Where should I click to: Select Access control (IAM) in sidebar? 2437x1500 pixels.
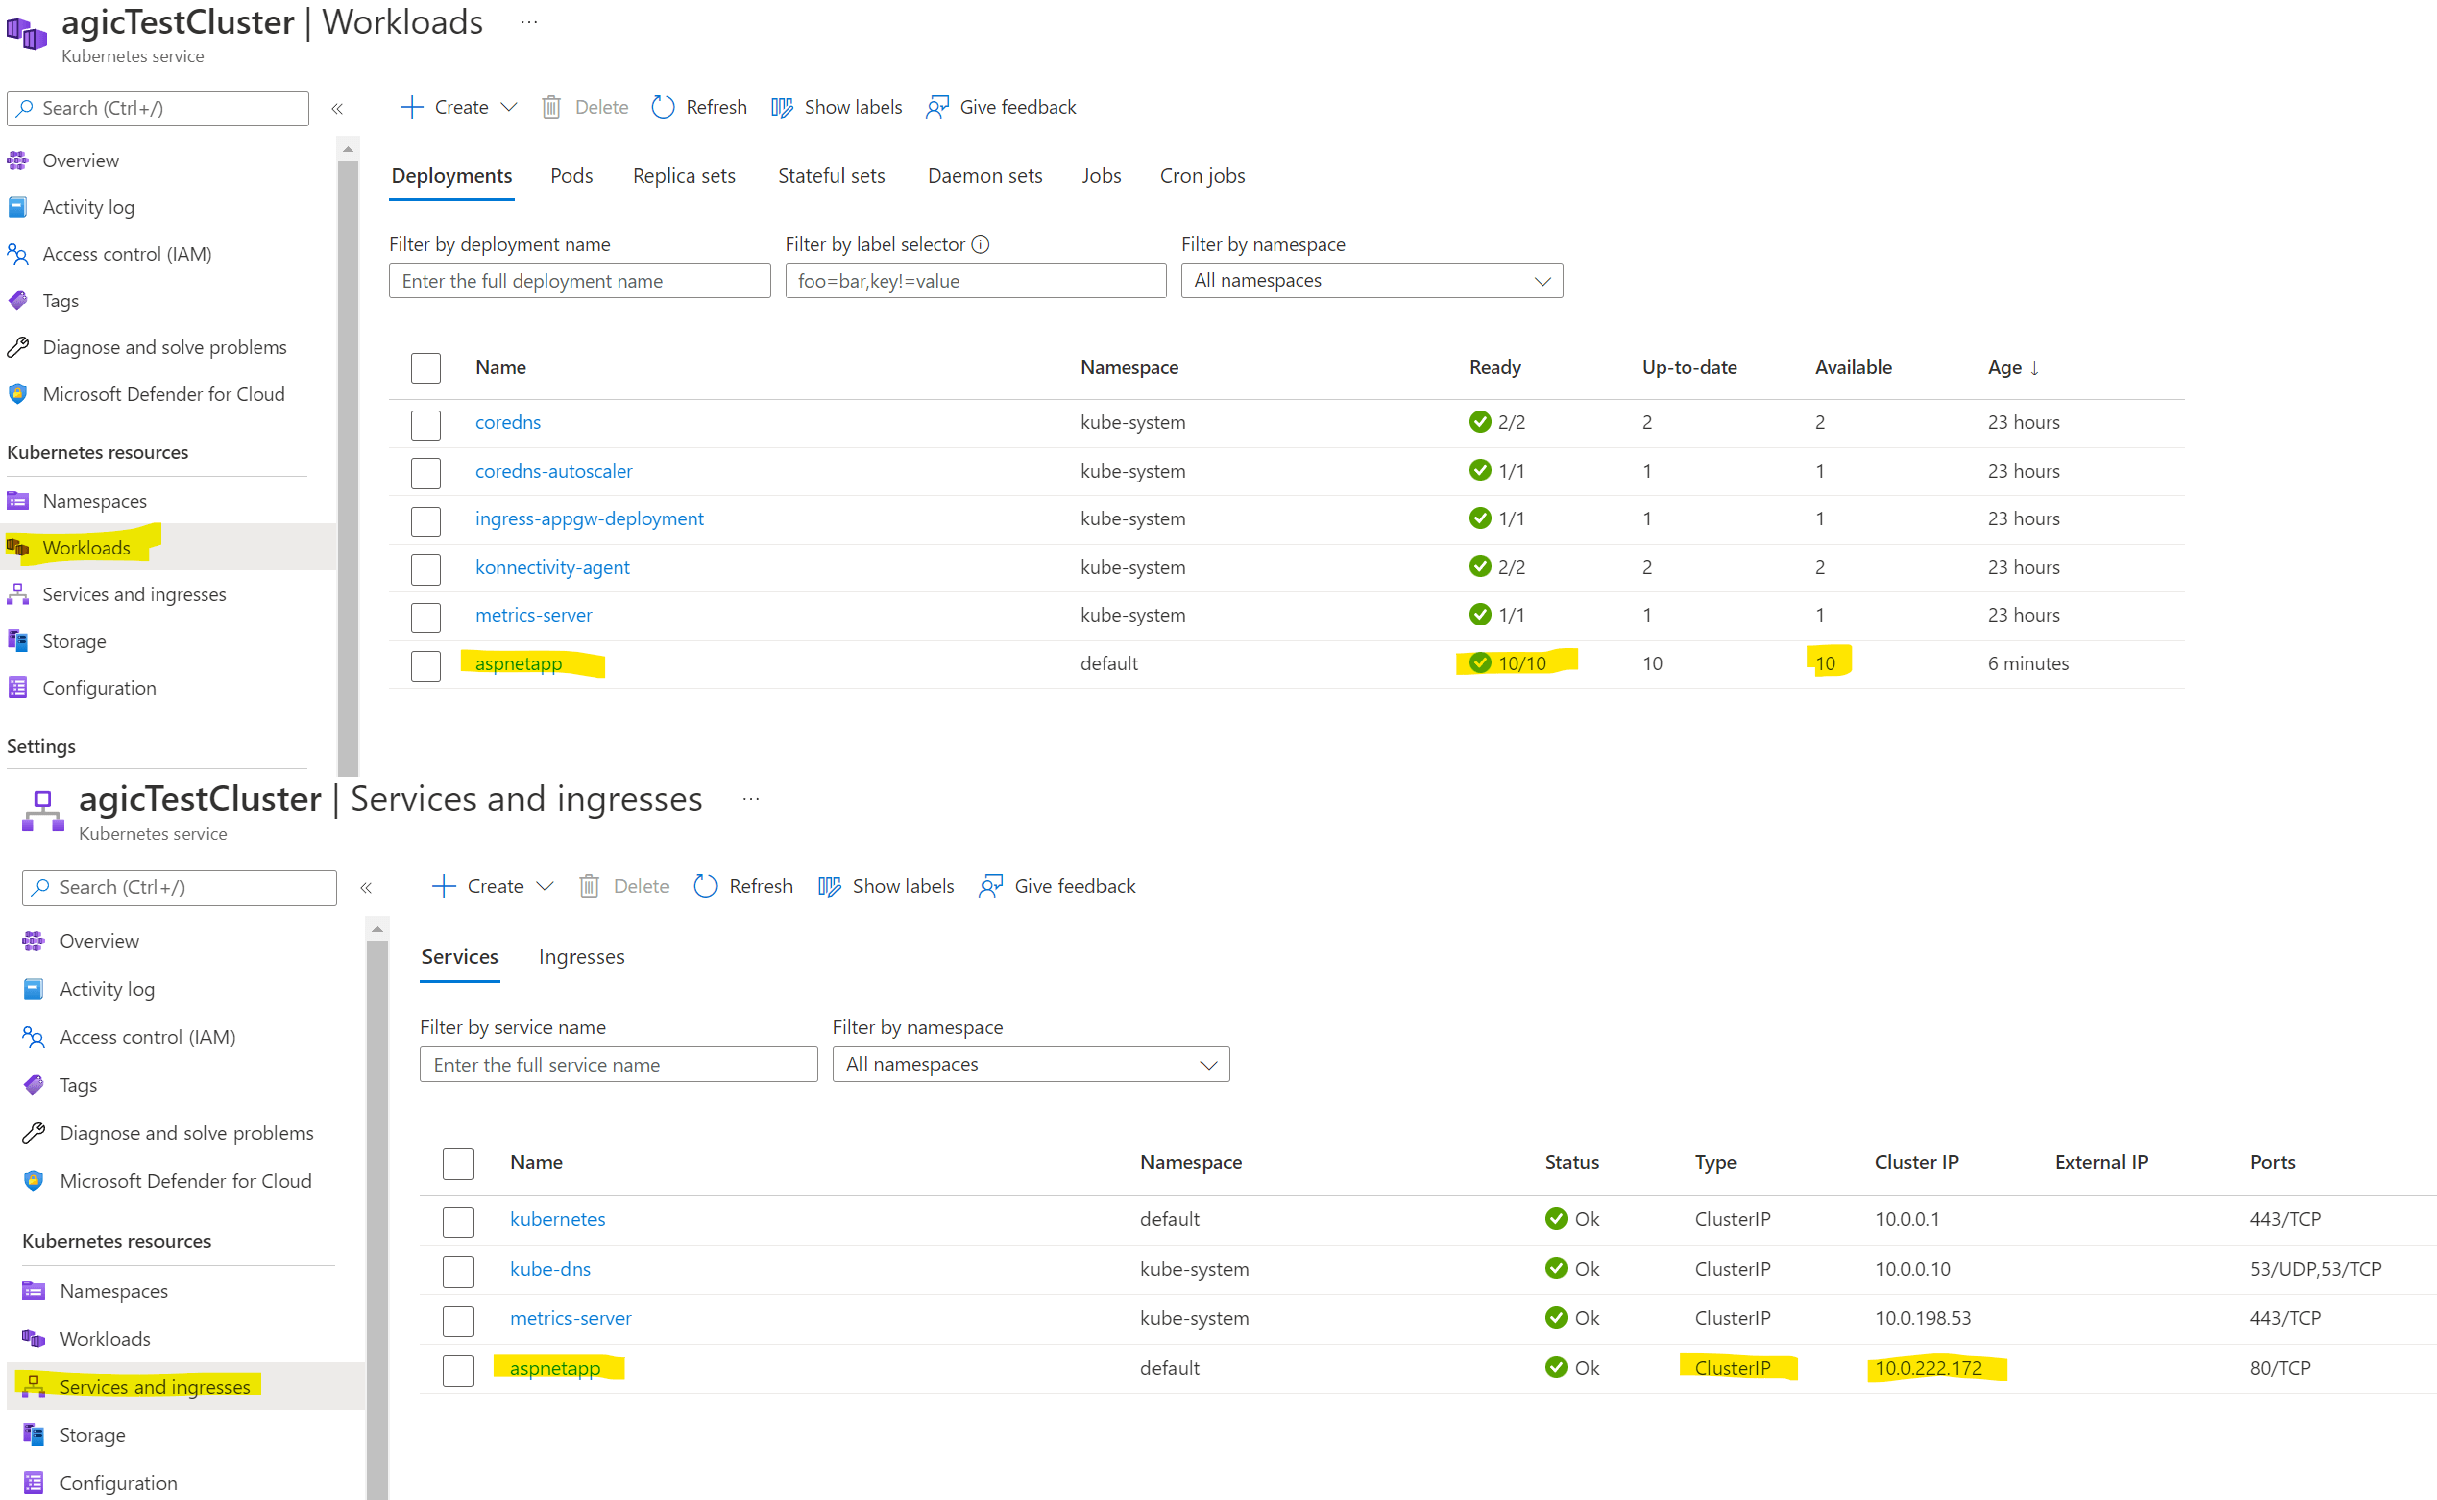tap(126, 253)
